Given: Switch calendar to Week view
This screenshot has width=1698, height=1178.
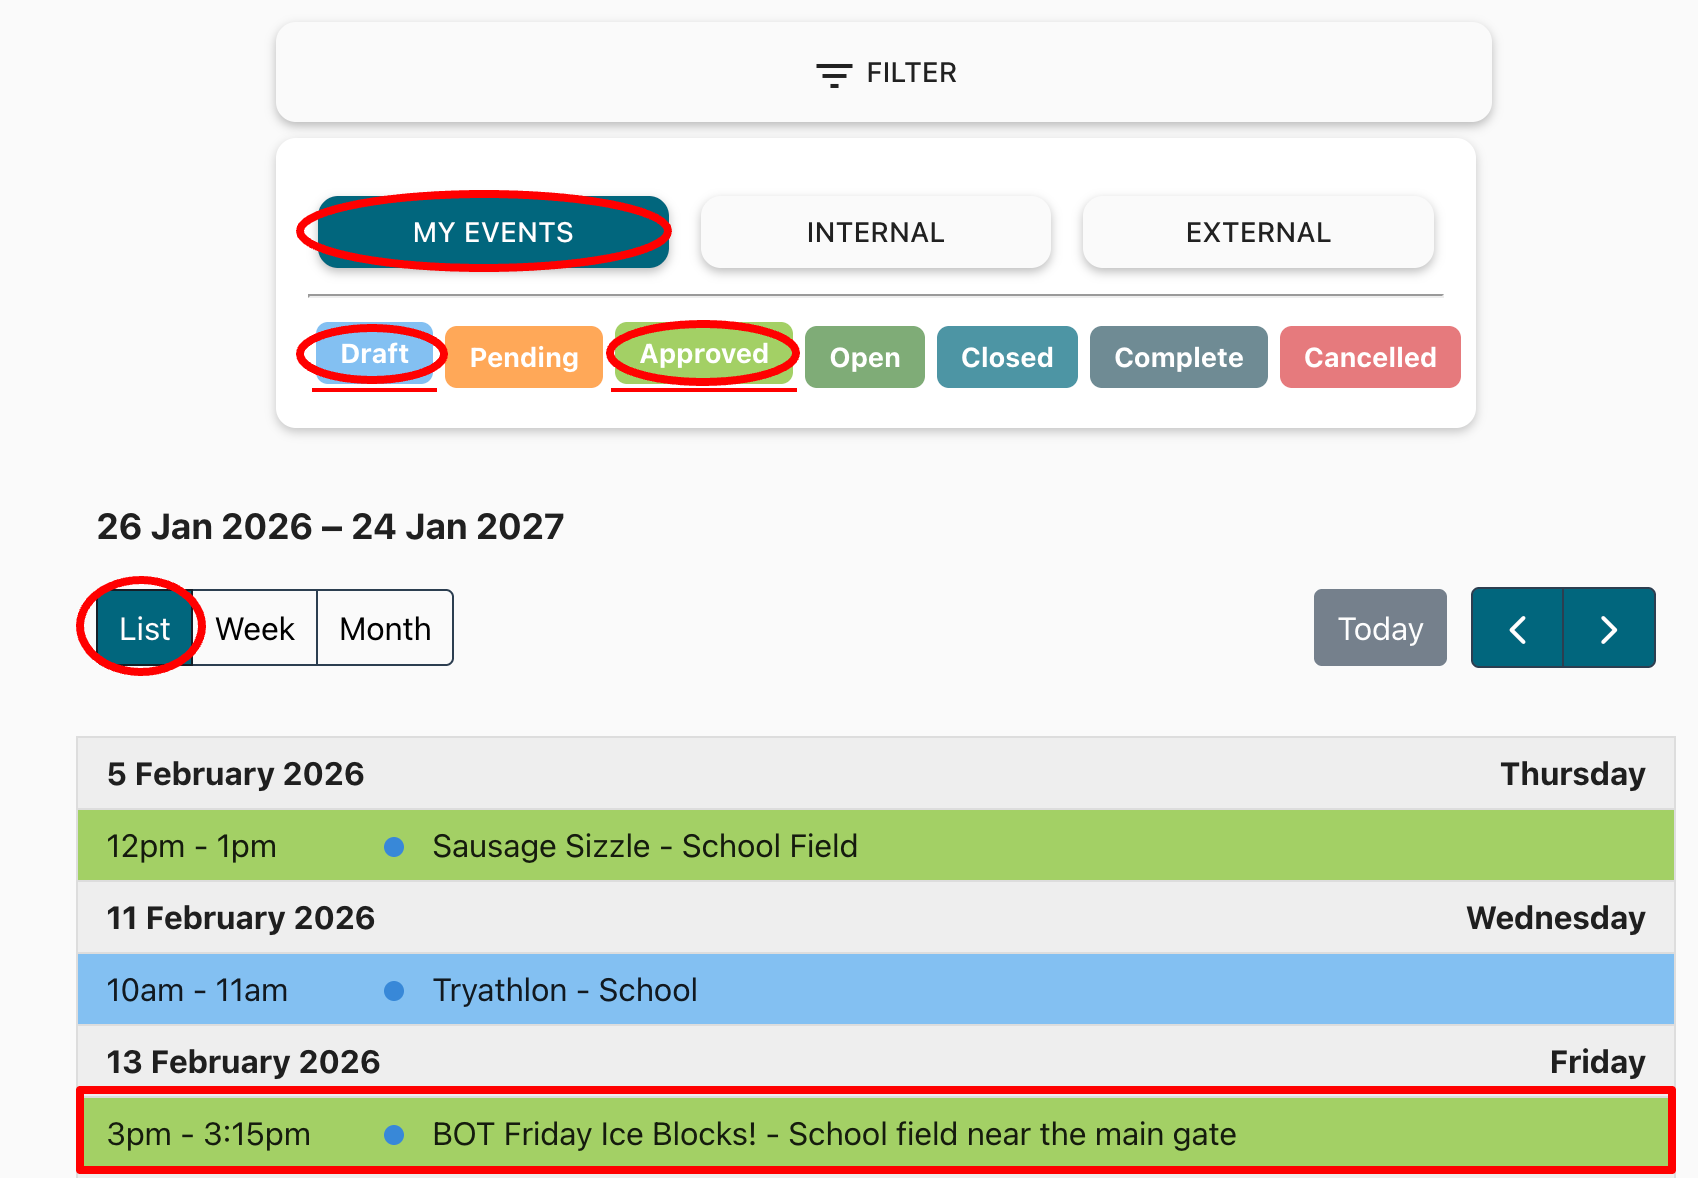Looking at the screenshot, I should [x=255, y=629].
